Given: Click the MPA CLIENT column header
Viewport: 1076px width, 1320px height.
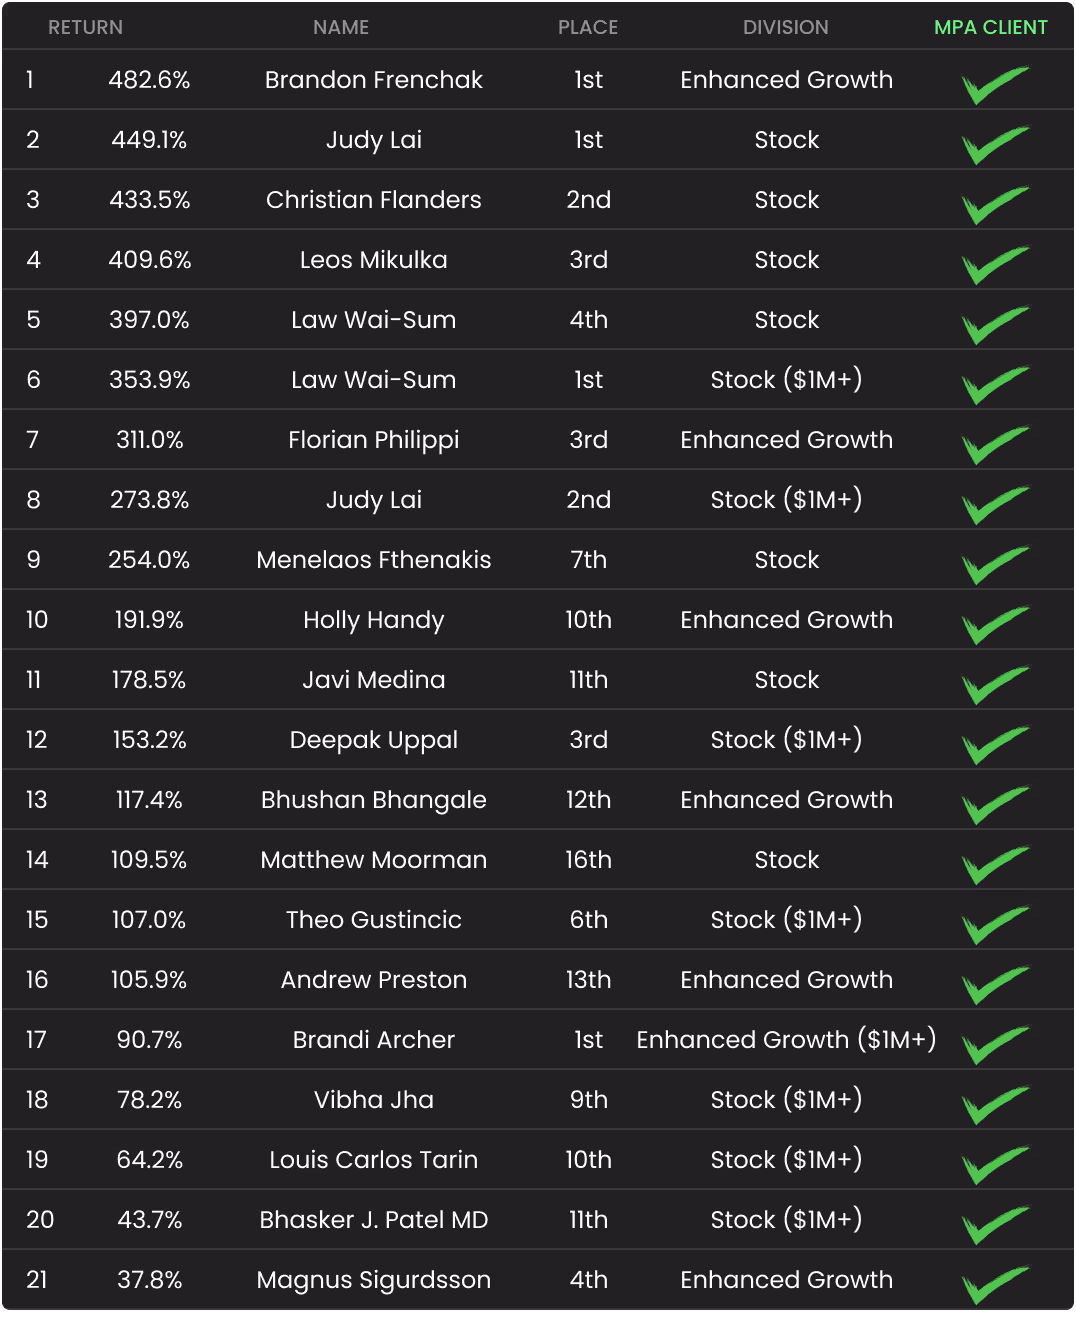Looking at the screenshot, I should (991, 28).
